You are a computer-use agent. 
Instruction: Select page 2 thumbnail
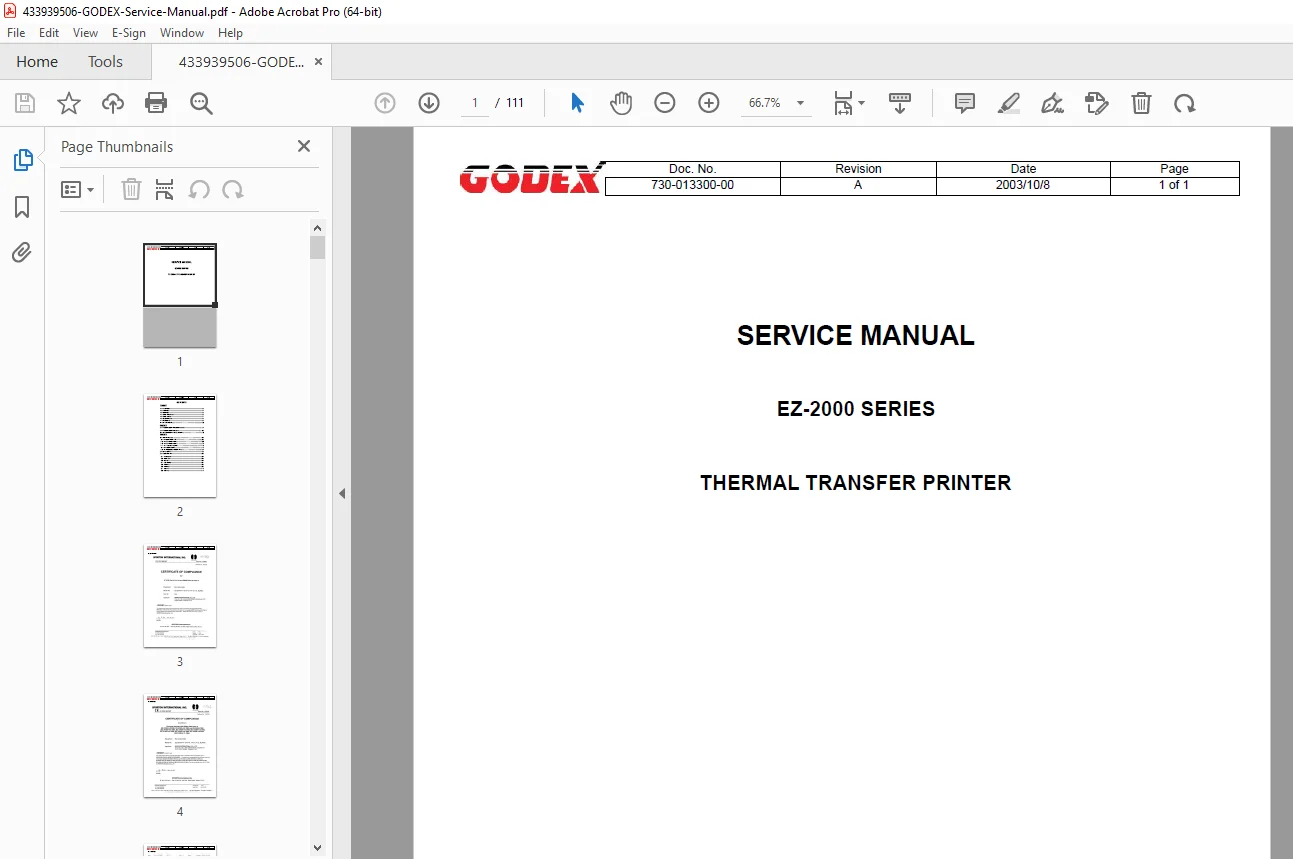point(180,445)
